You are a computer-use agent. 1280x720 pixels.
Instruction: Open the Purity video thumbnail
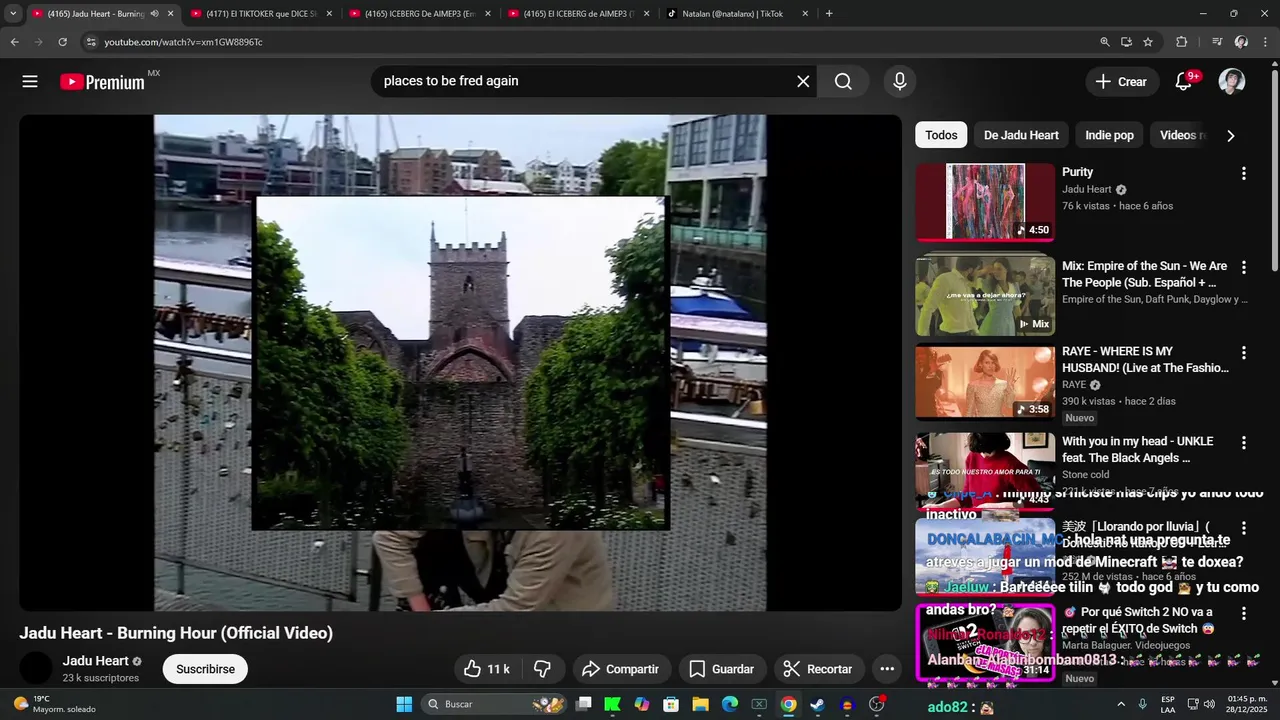point(985,202)
